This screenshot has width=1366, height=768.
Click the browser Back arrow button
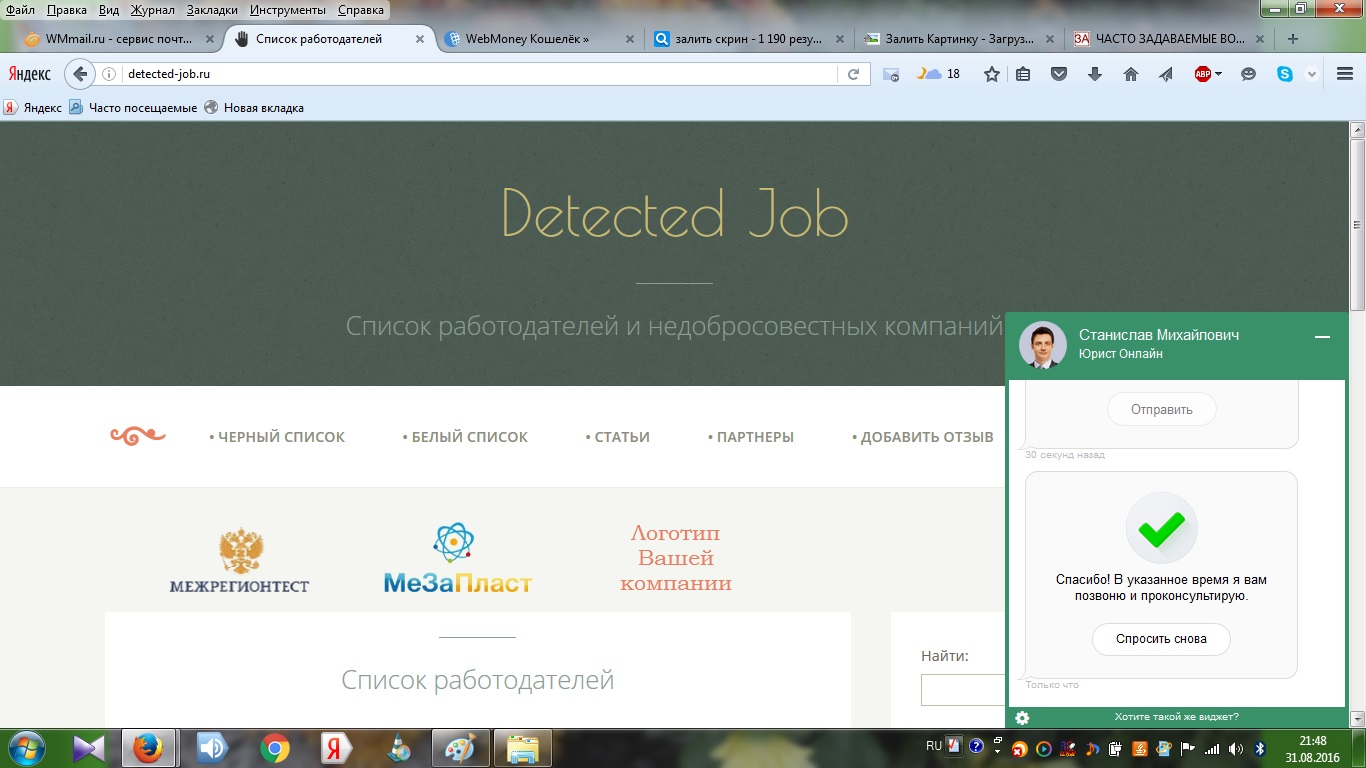80,74
